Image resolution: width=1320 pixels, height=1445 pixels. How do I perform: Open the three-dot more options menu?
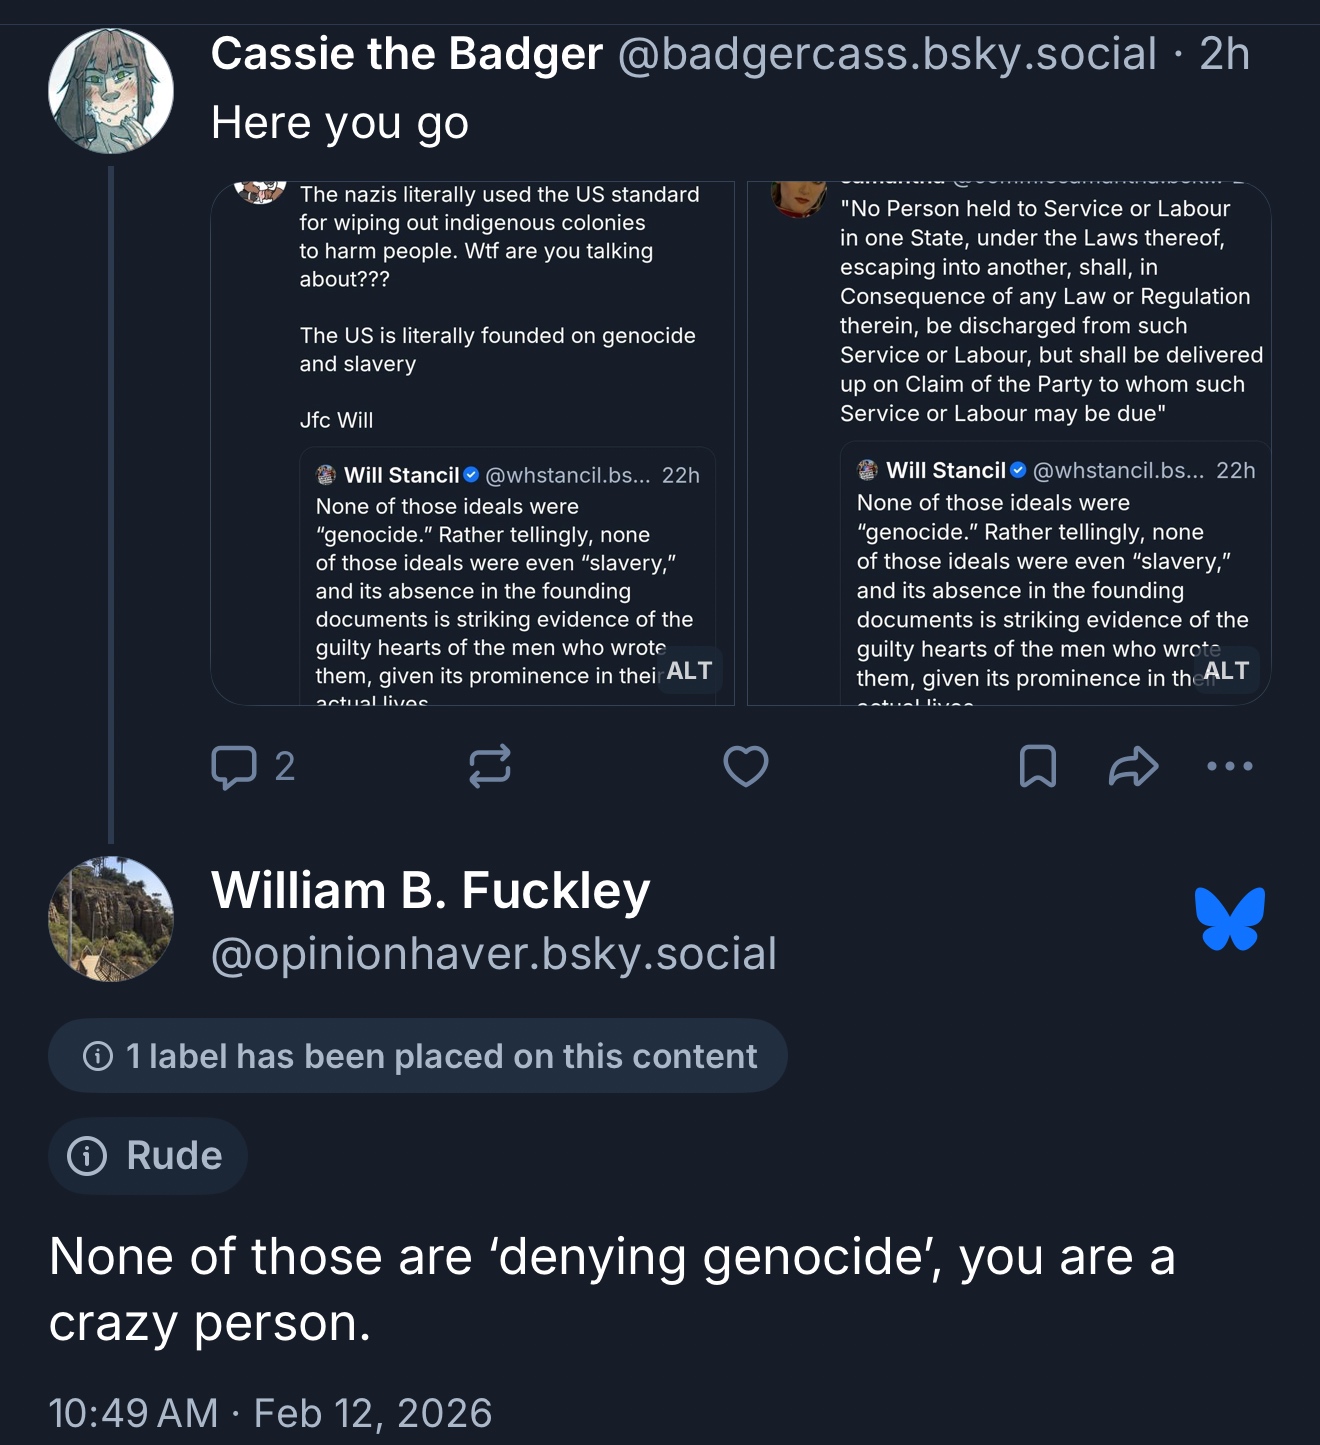pos(1229,767)
